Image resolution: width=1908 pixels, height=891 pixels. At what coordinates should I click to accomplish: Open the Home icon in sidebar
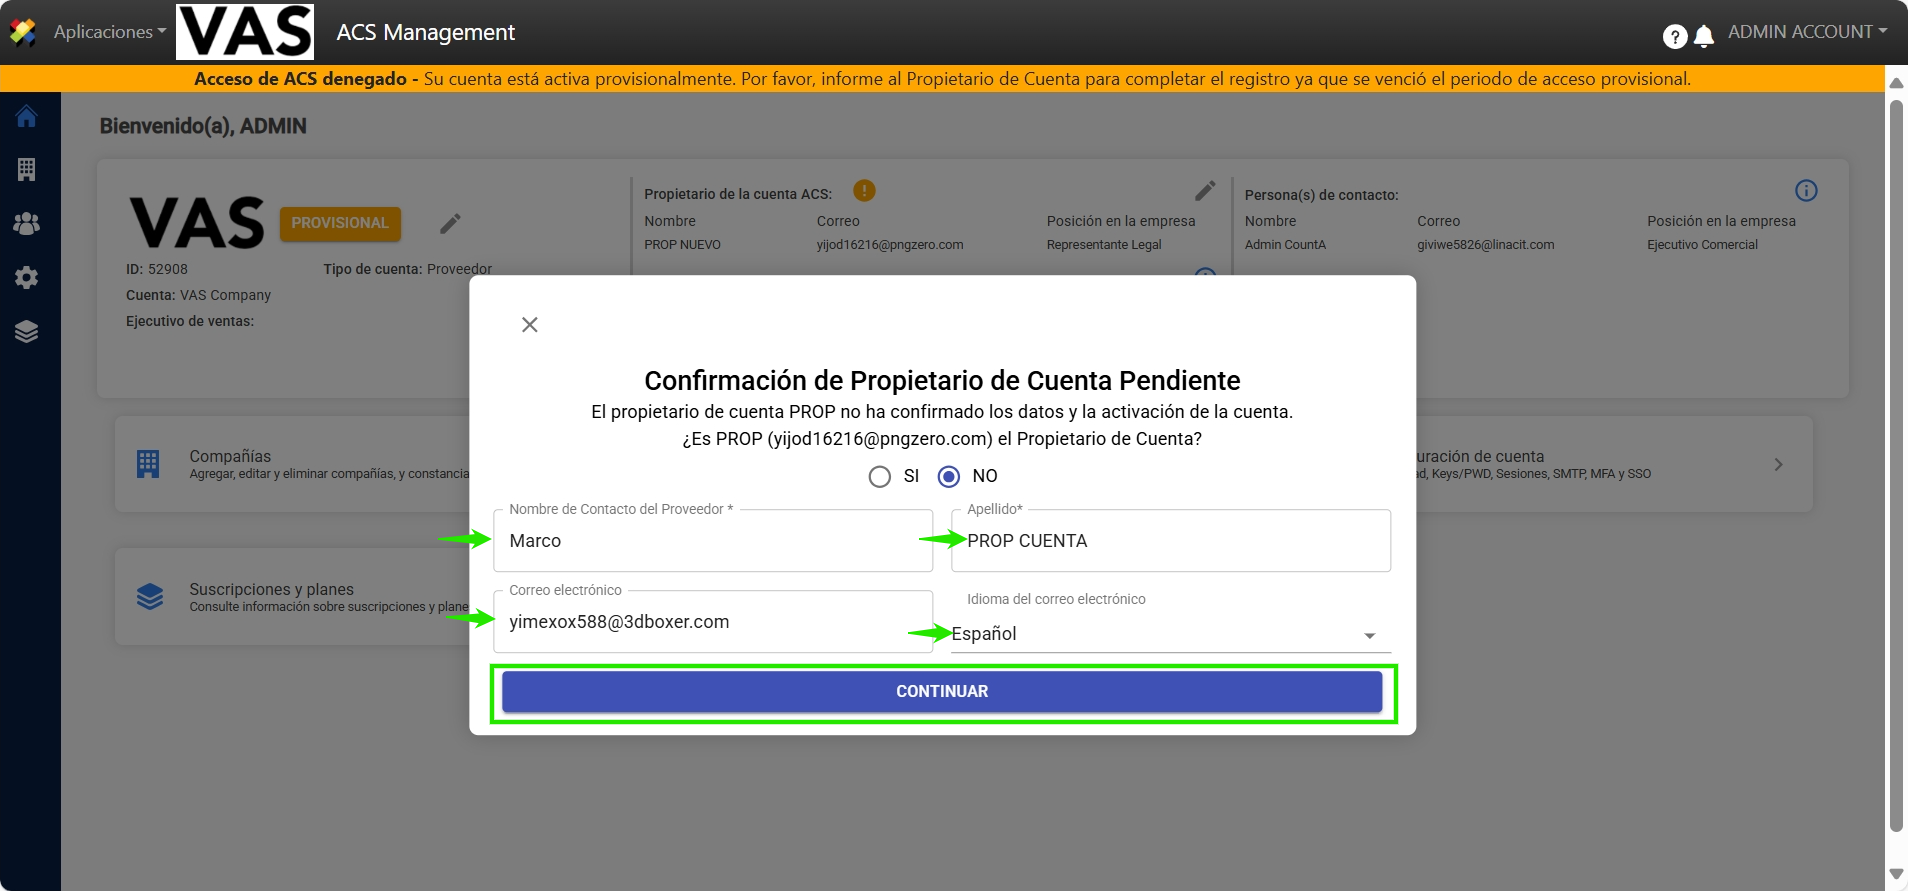(27, 116)
